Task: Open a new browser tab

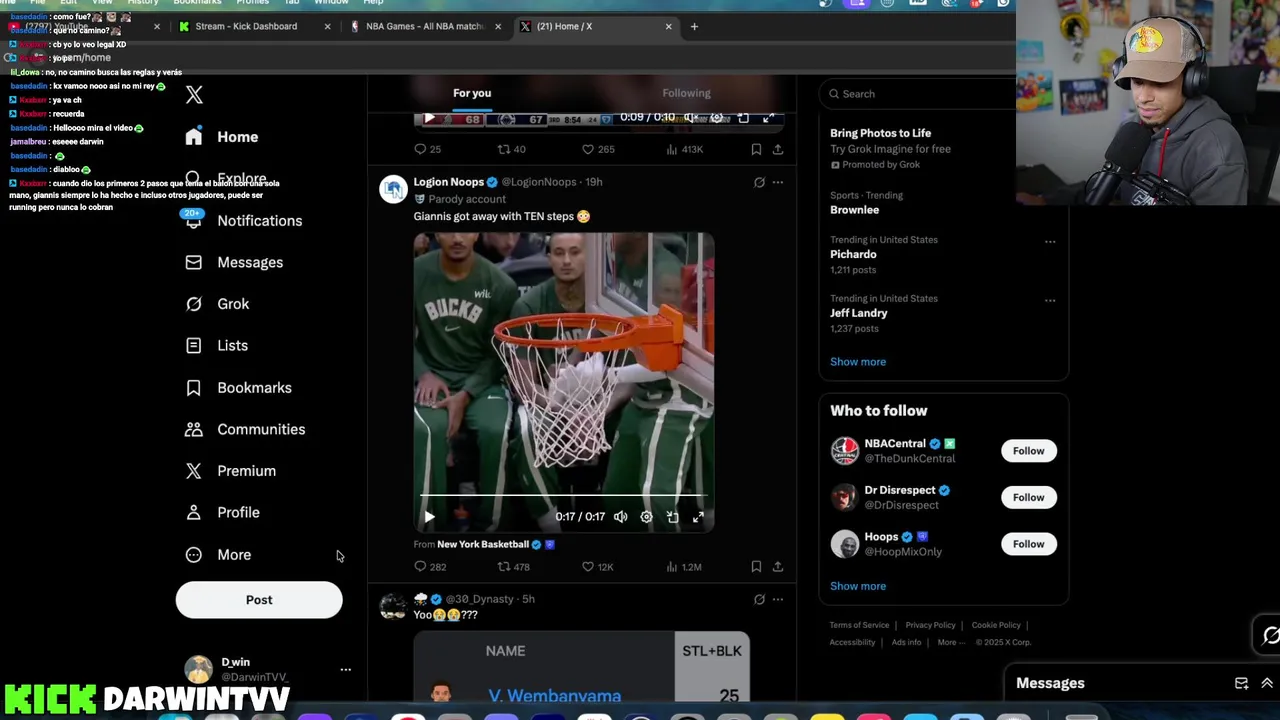Action: coord(694,26)
